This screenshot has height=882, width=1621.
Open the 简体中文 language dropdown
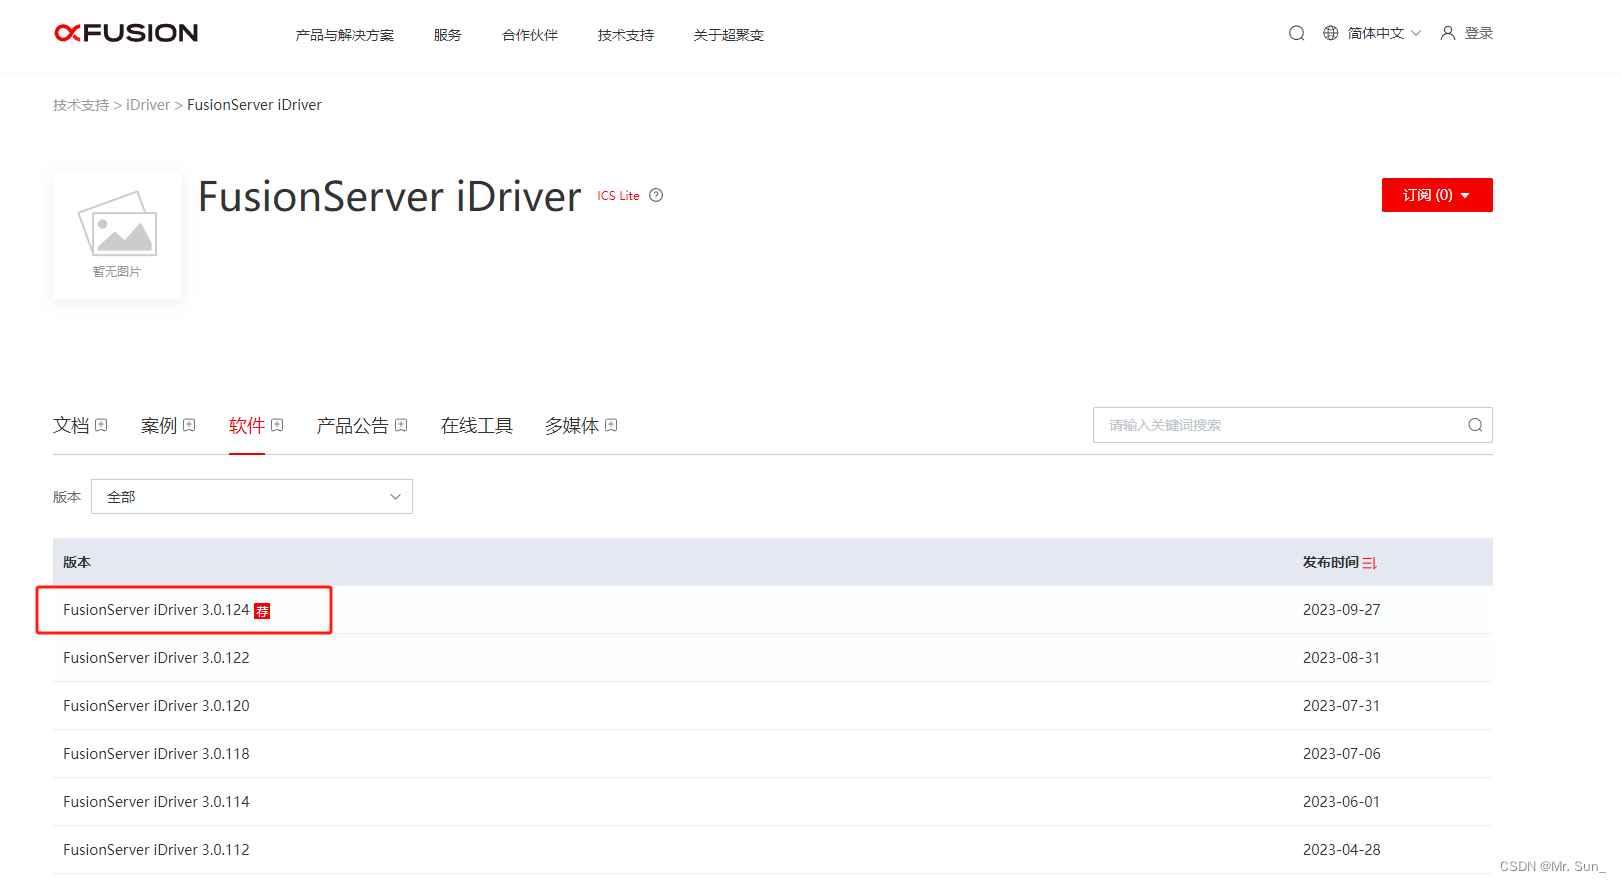click(1384, 33)
